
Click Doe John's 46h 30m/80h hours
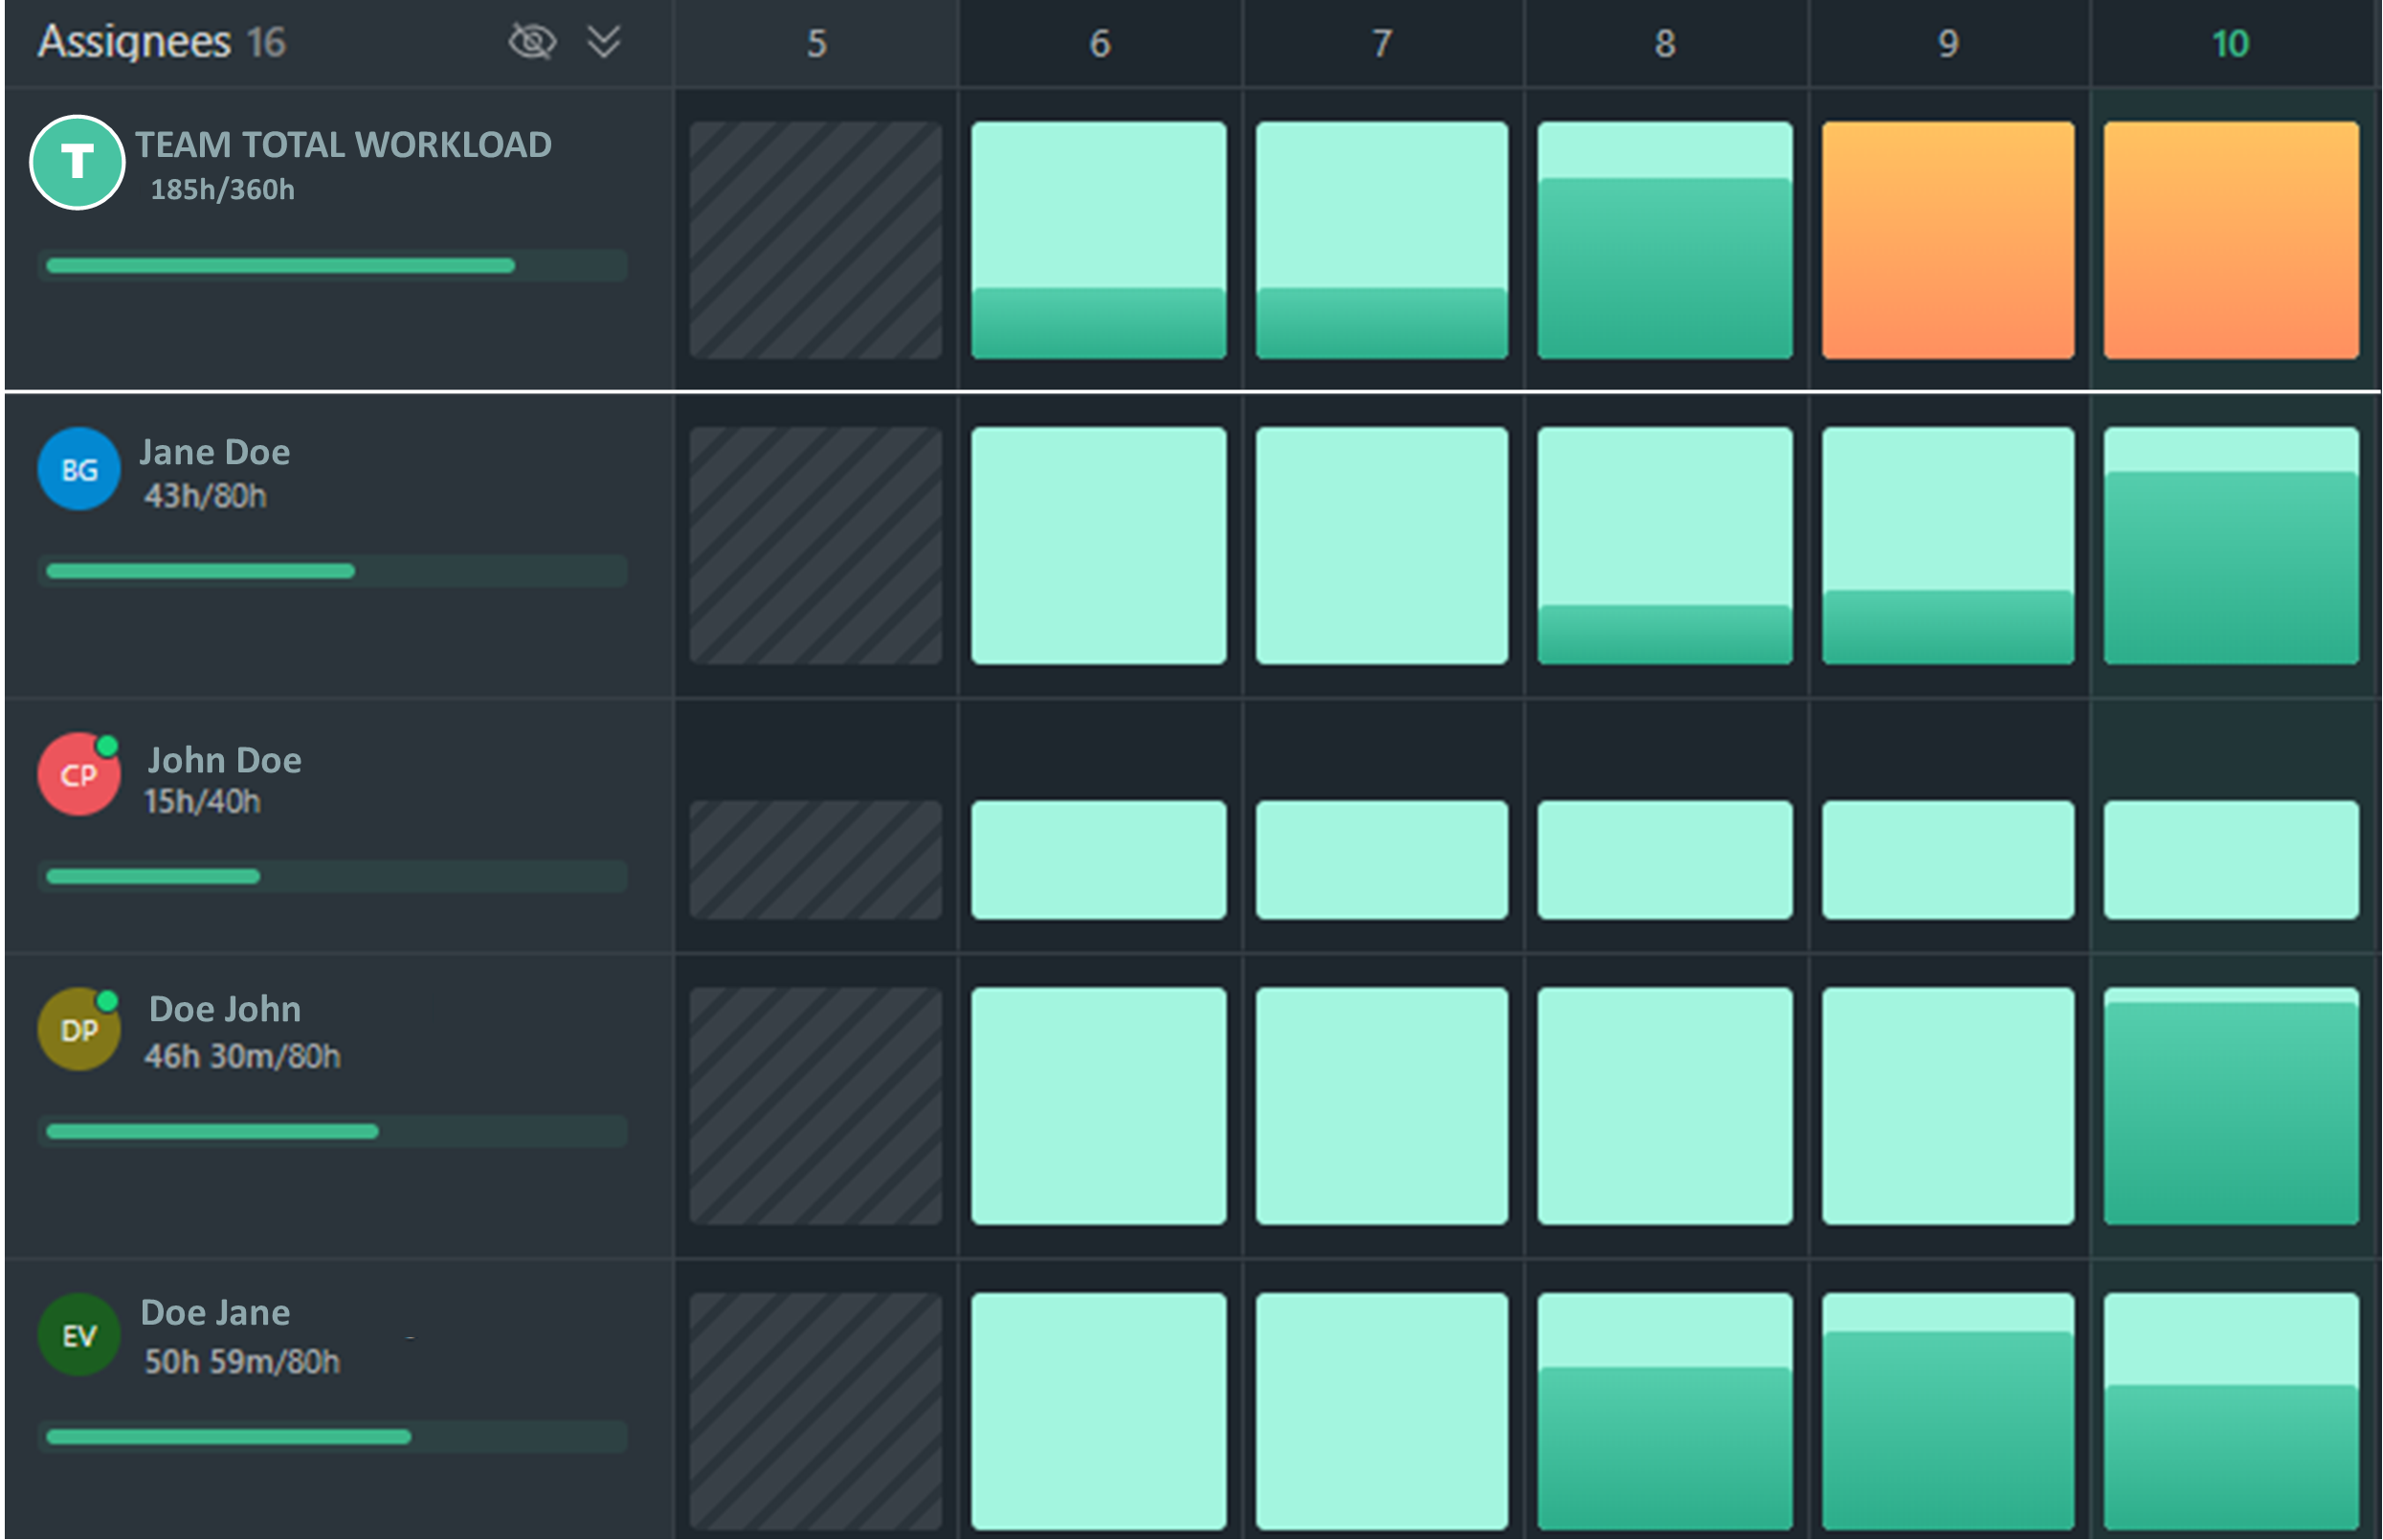click(x=242, y=1056)
